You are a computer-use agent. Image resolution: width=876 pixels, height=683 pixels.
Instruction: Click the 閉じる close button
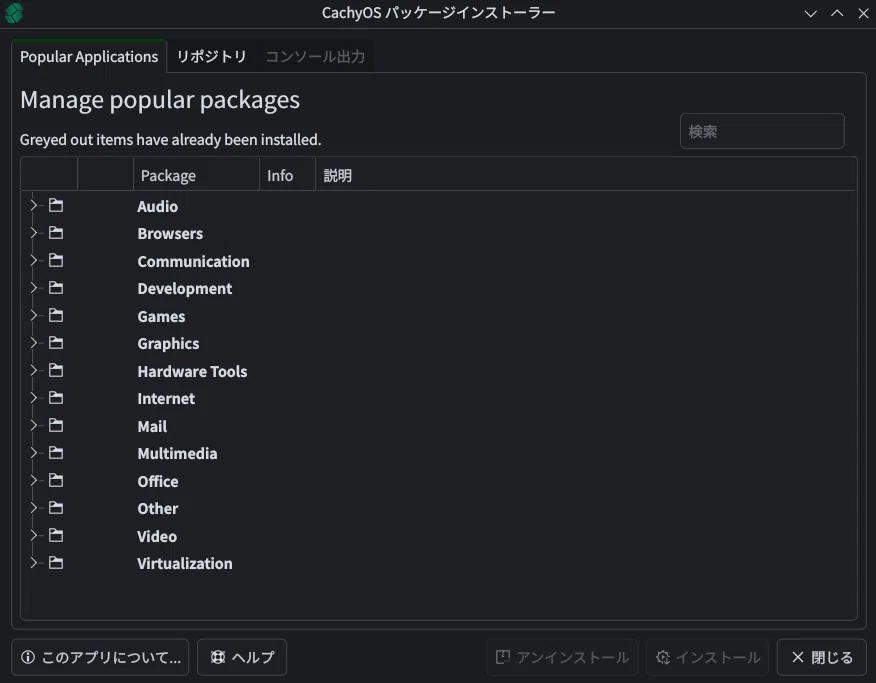click(821, 657)
